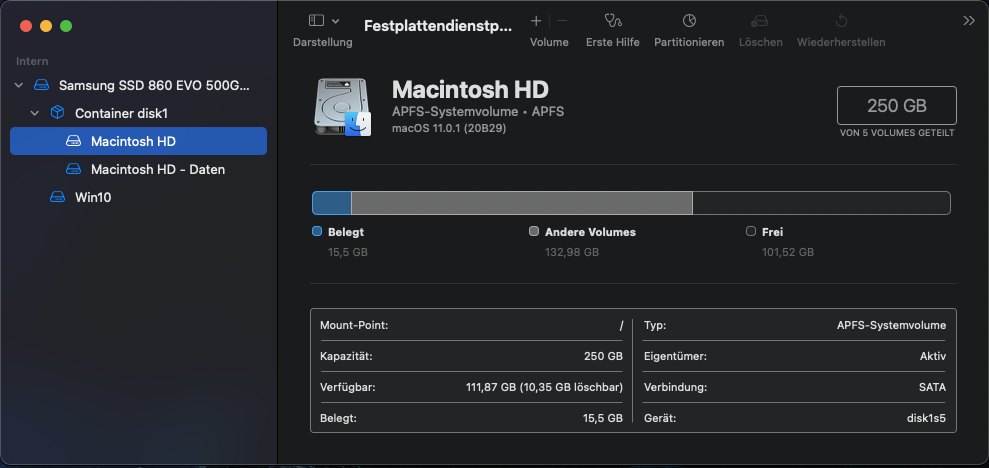Click the SATA Verbindung value

pyautogui.click(x=932, y=387)
